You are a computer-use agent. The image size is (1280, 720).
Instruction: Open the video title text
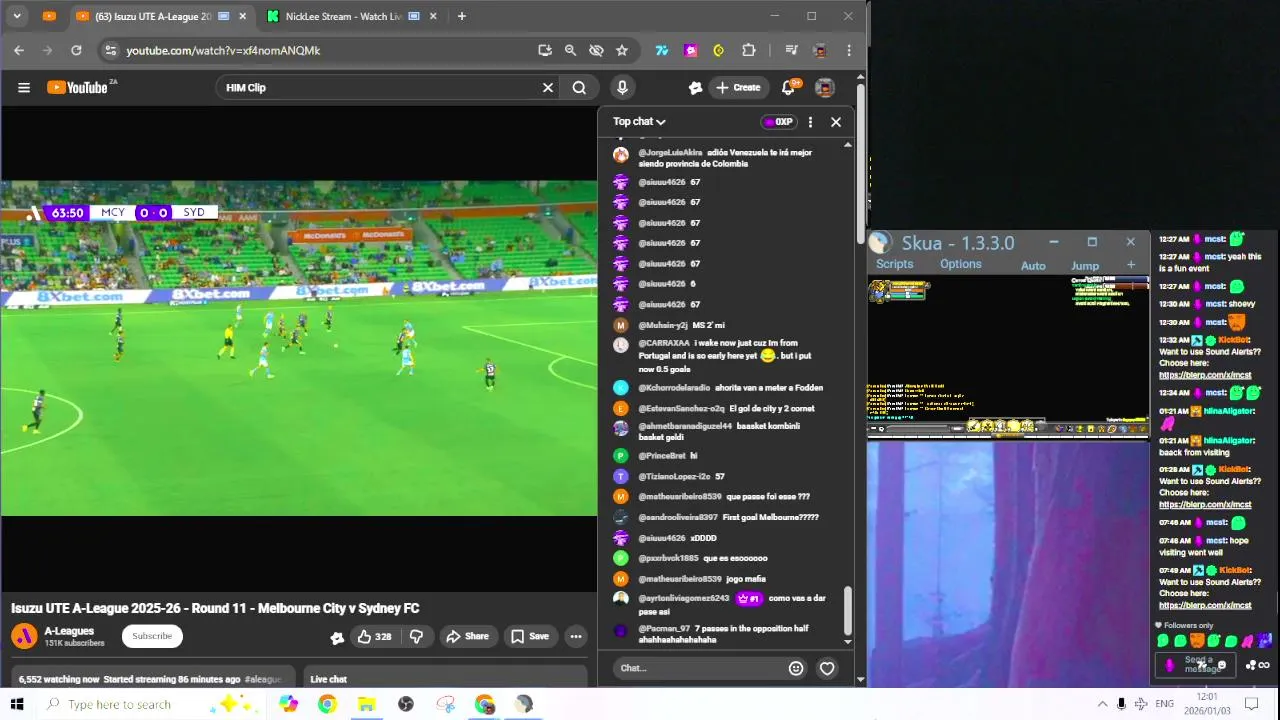(215, 608)
